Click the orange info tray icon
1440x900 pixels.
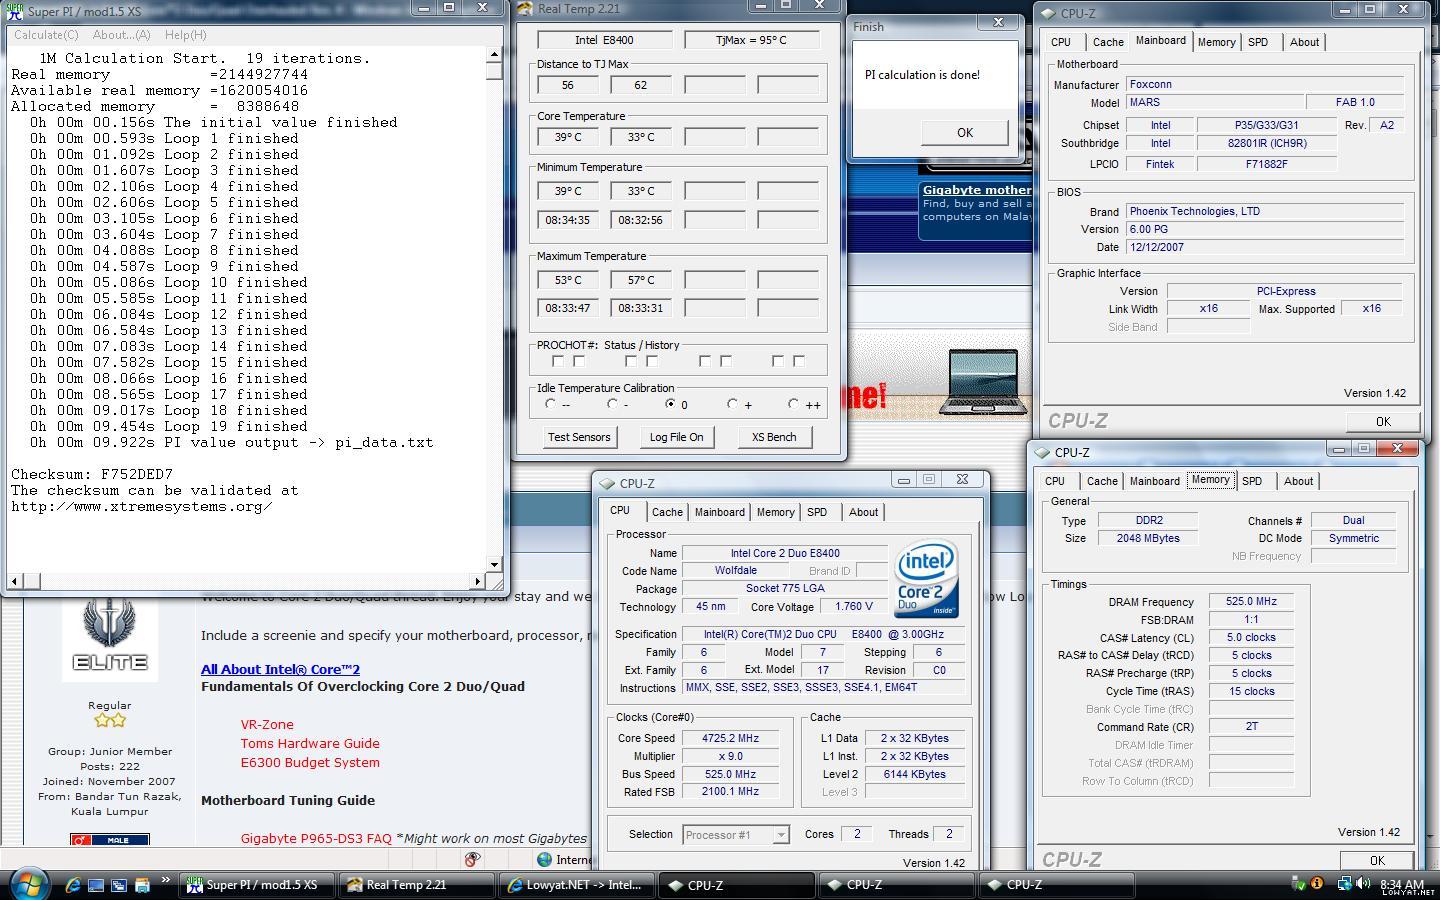tap(1318, 884)
